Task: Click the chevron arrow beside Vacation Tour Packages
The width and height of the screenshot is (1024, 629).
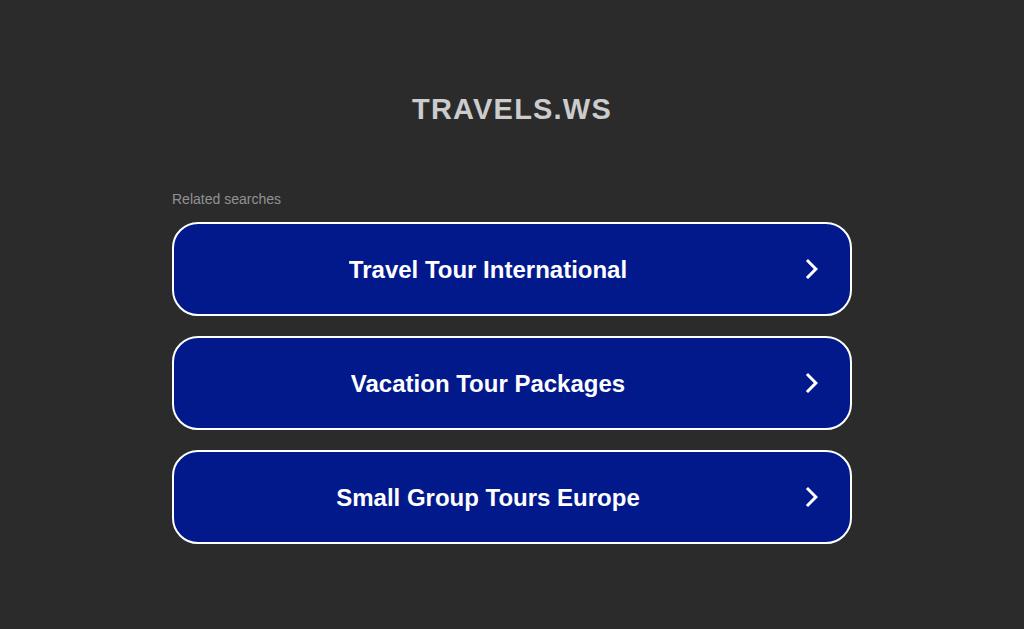Action: point(811,383)
